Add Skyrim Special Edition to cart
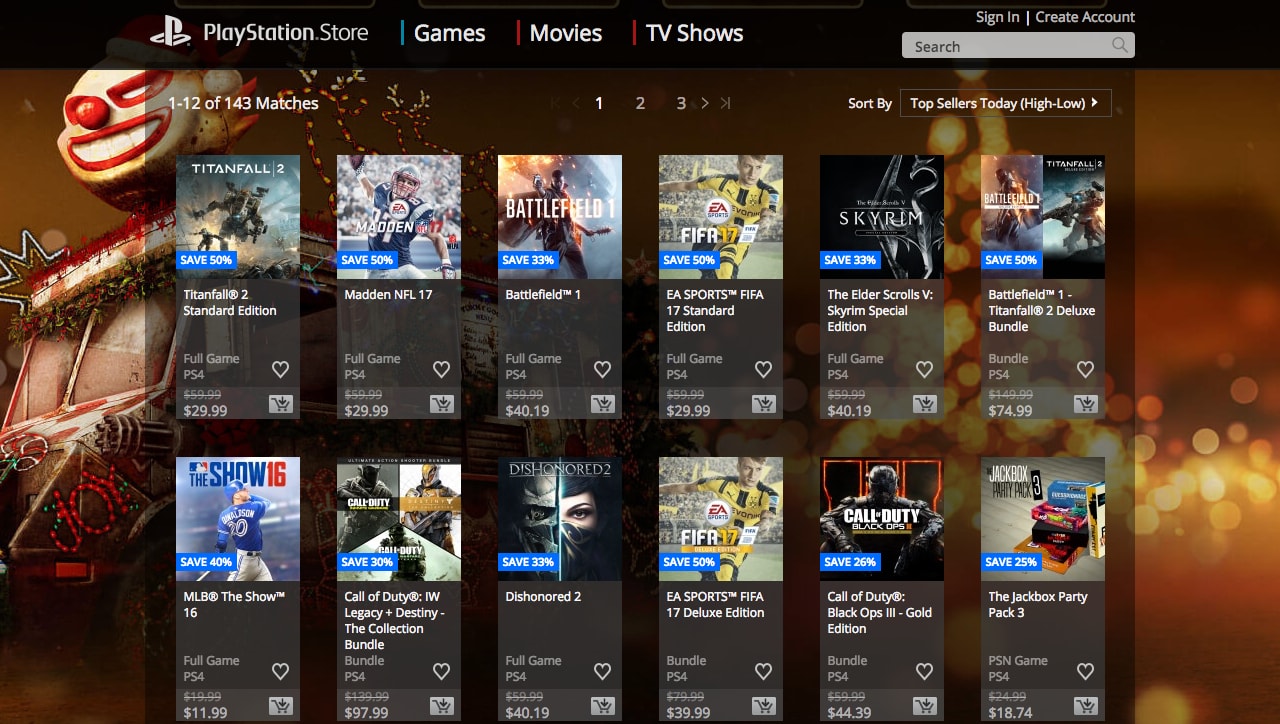 [924, 404]
